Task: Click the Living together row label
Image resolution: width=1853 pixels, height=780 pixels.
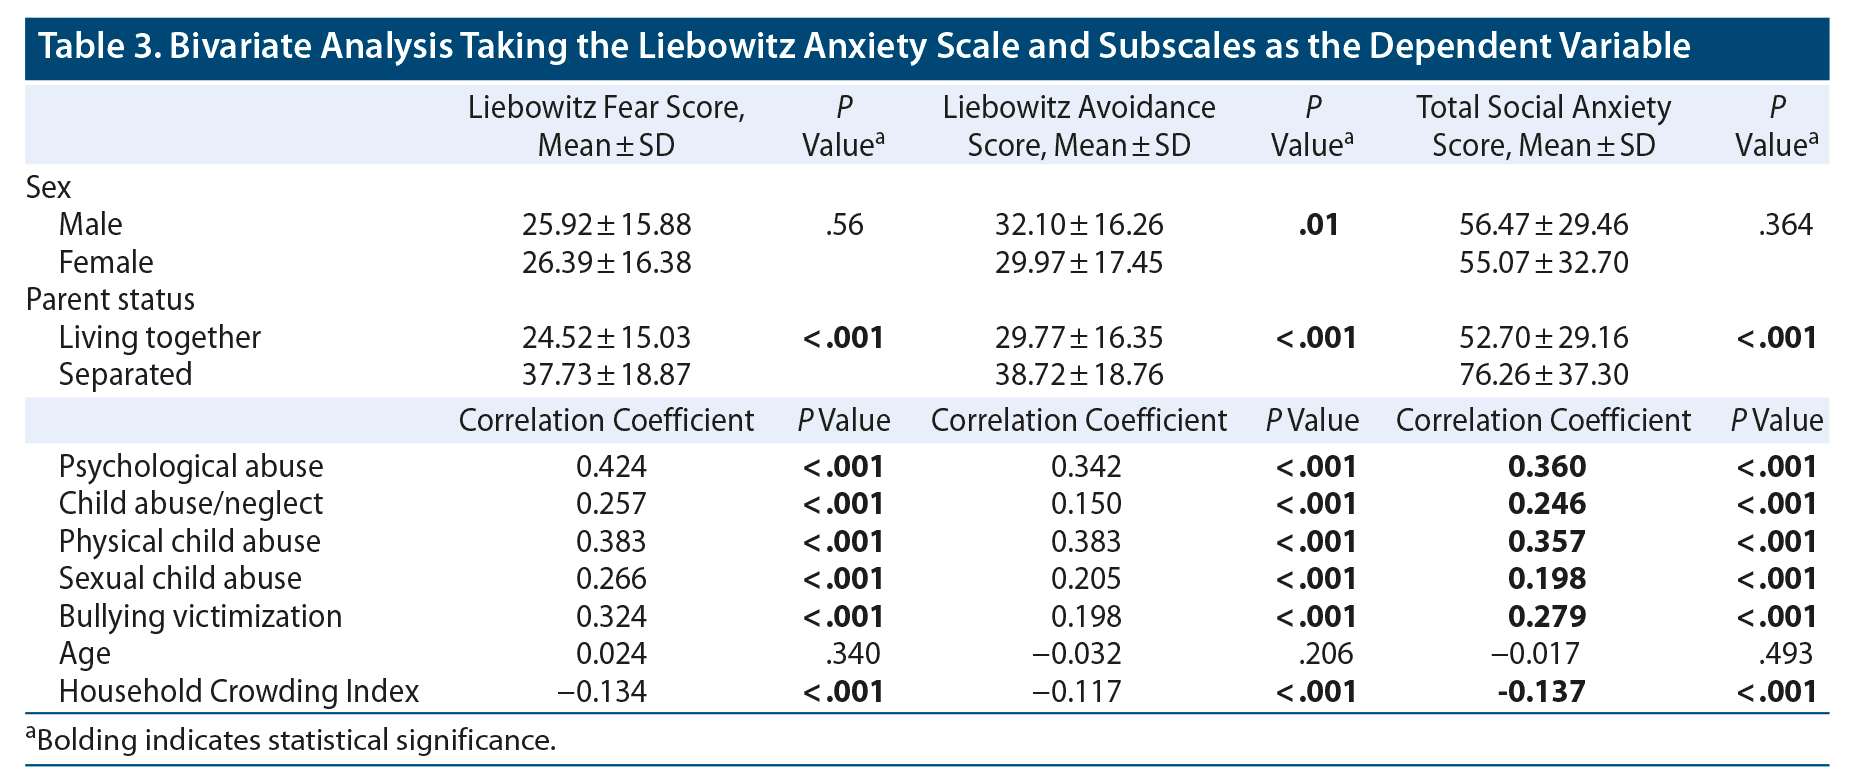Action: coord(159,337)
